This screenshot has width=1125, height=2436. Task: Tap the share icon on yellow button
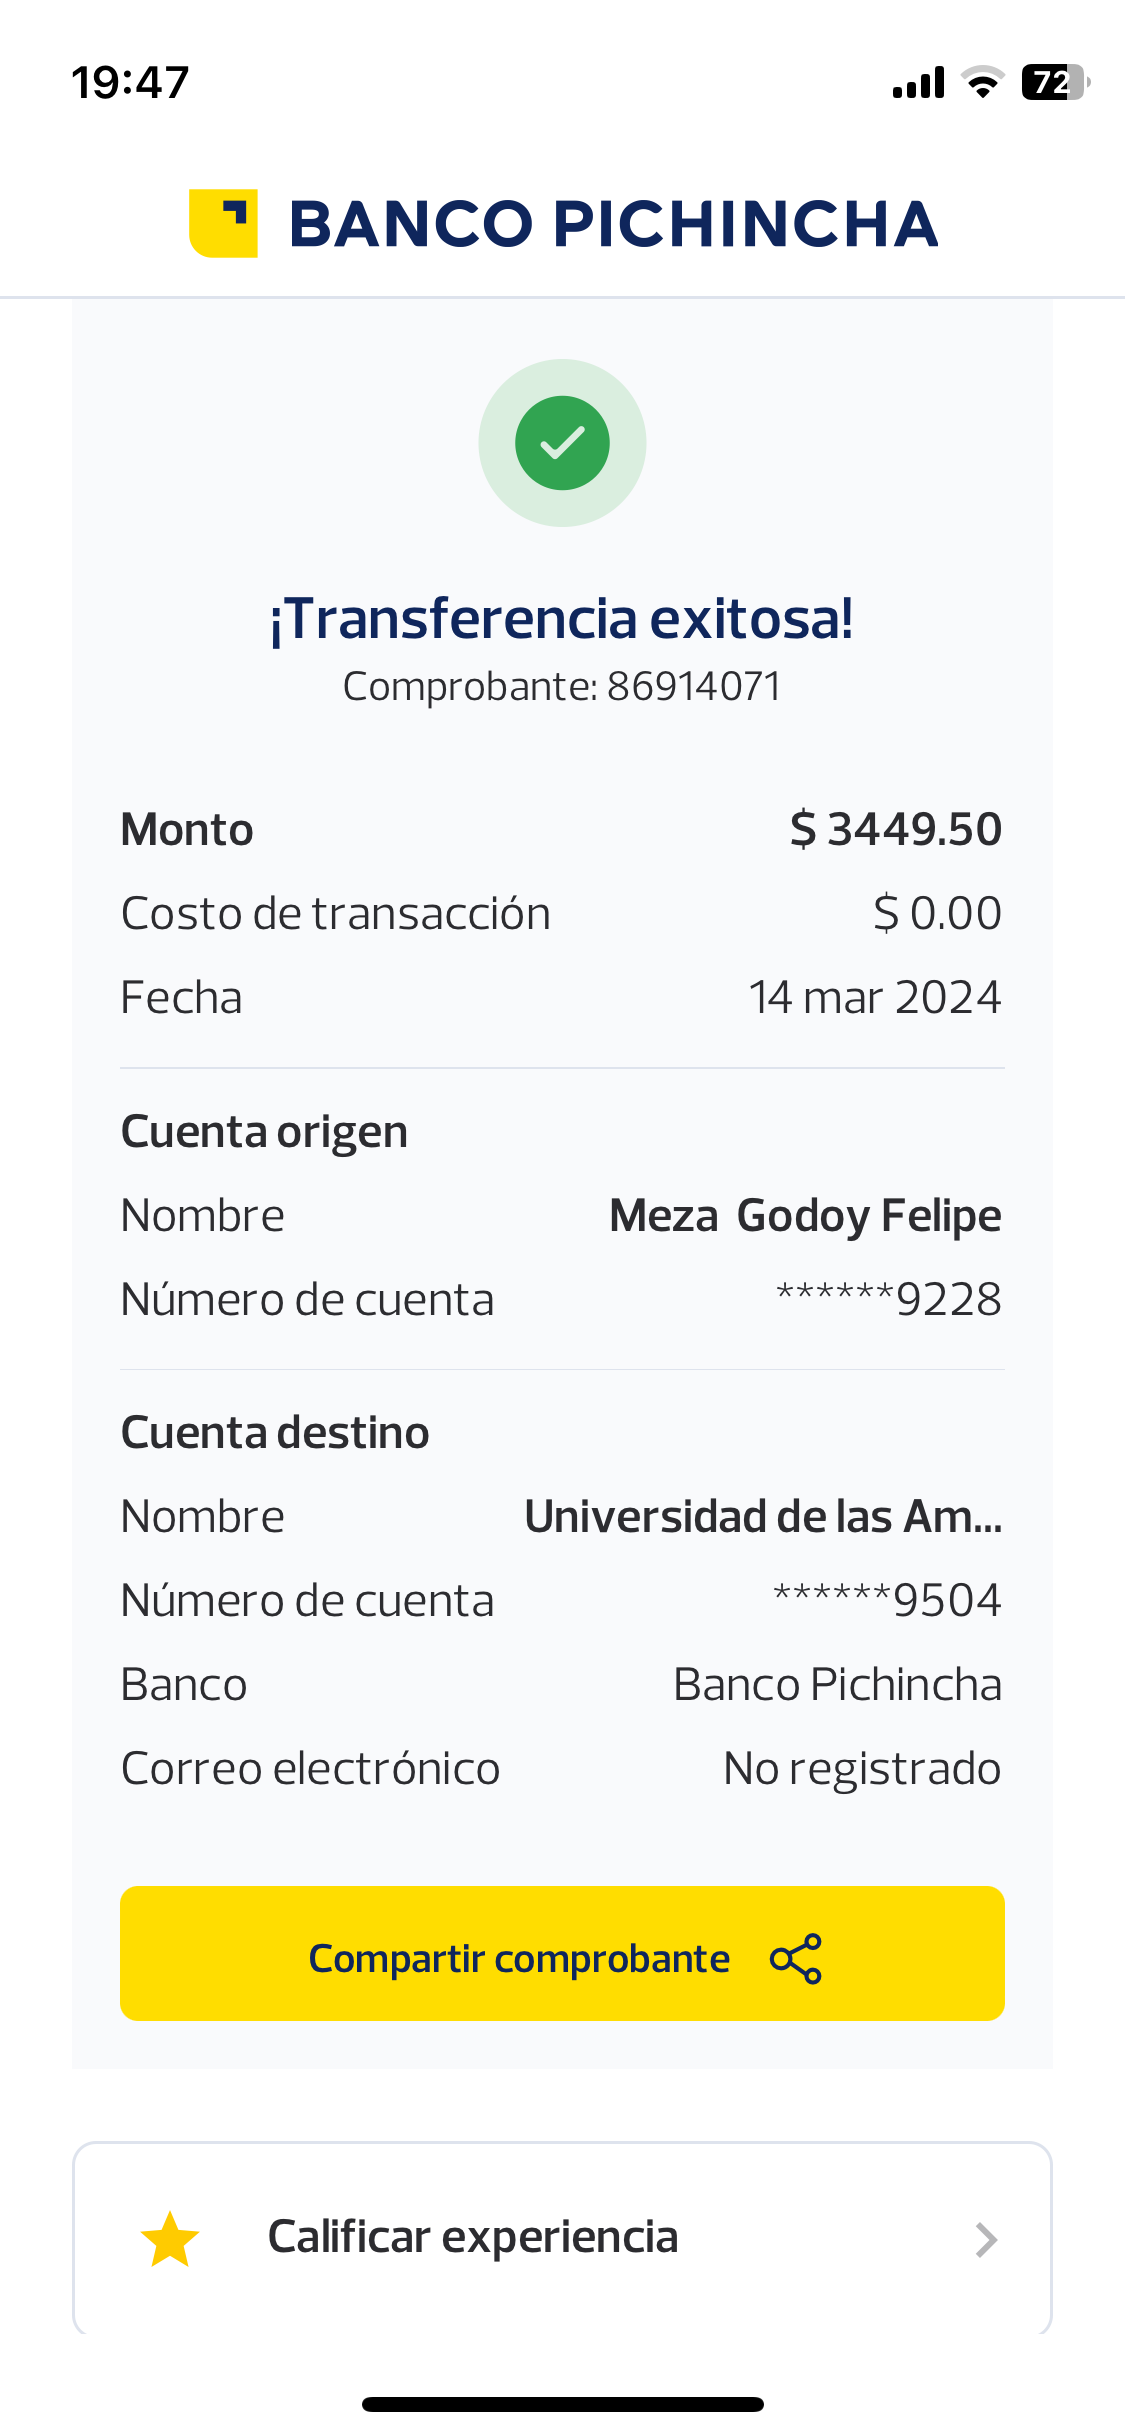796,1958
